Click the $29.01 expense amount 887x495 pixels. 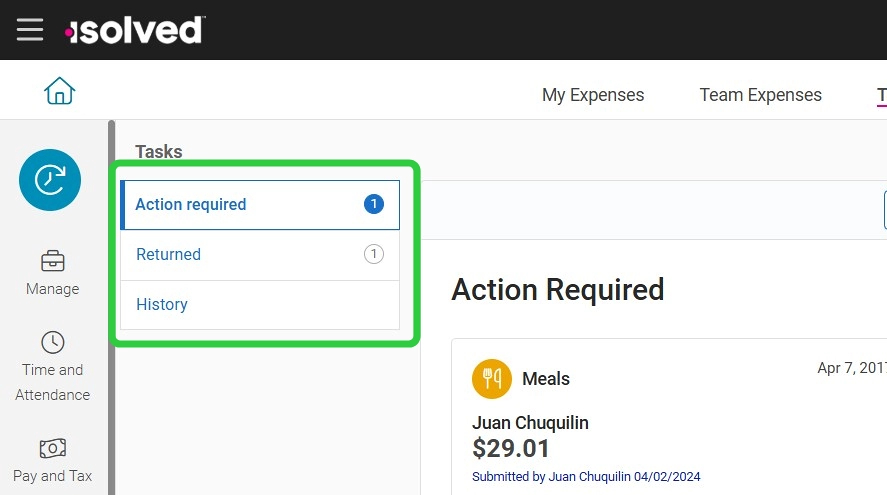click(511, 449)
